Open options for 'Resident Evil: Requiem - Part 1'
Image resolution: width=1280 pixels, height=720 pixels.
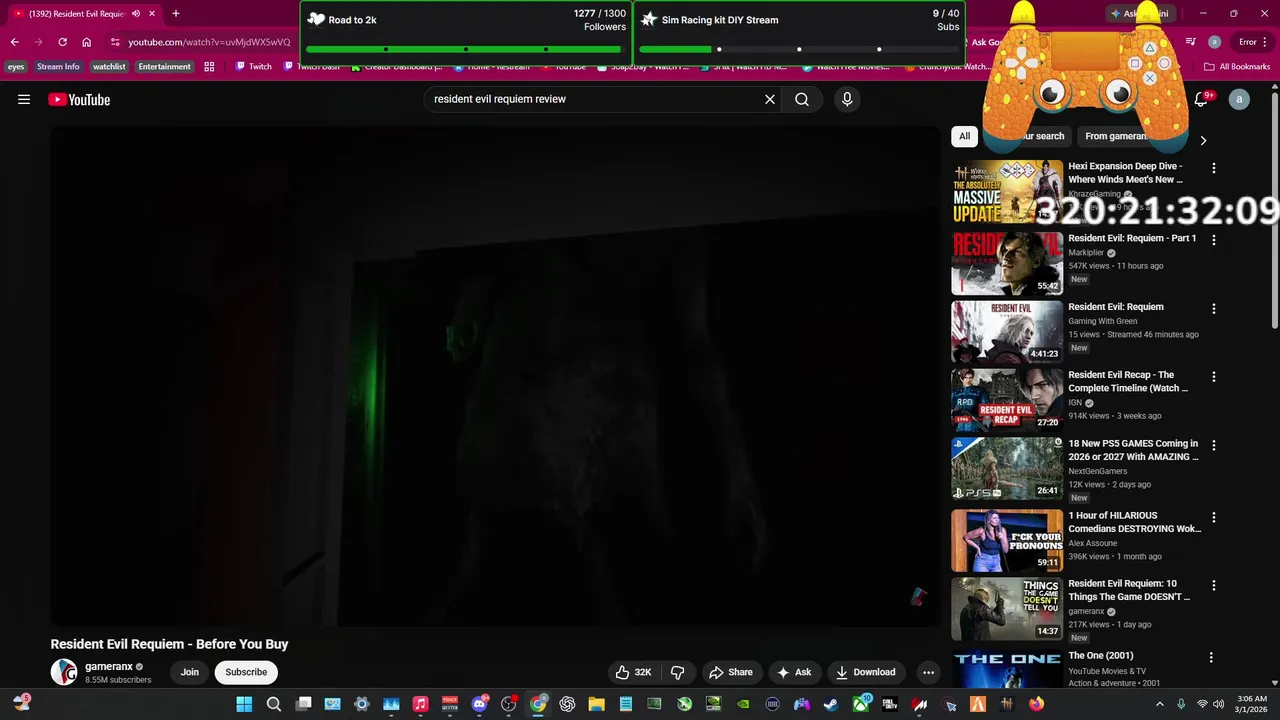[x=1214, y=241]
